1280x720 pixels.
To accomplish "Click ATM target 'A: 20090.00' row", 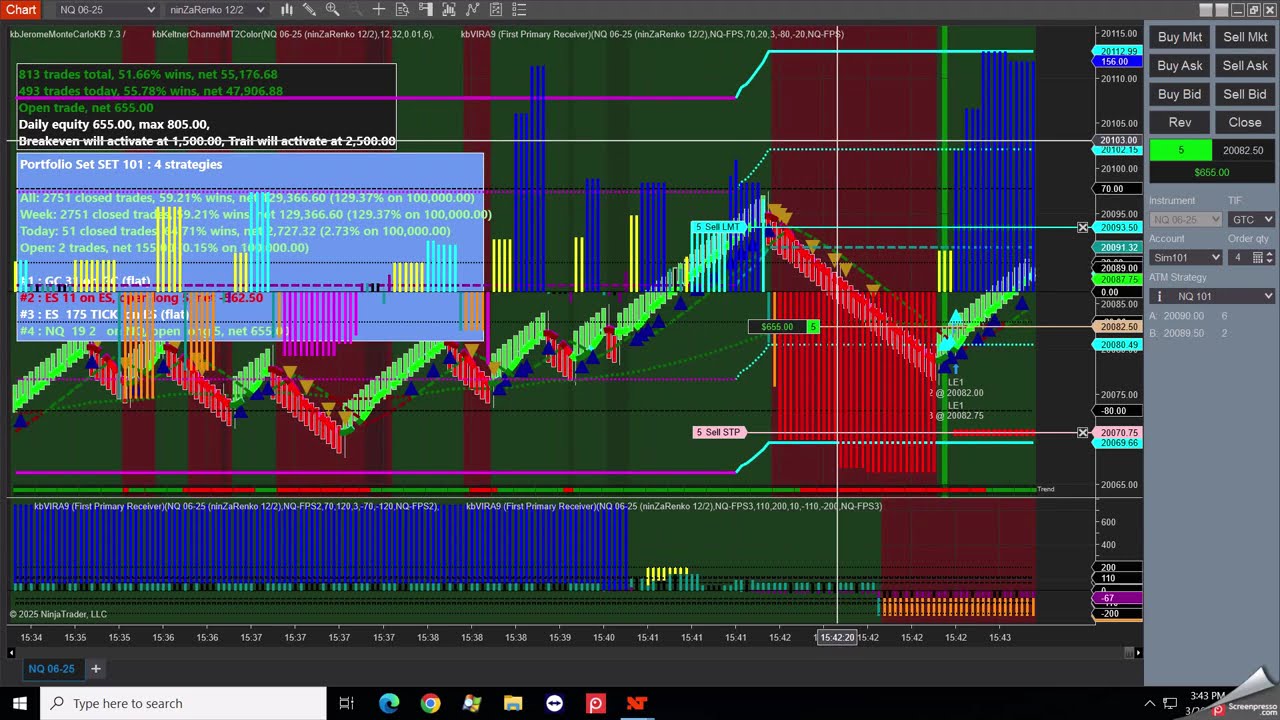I will point(1189,316).
